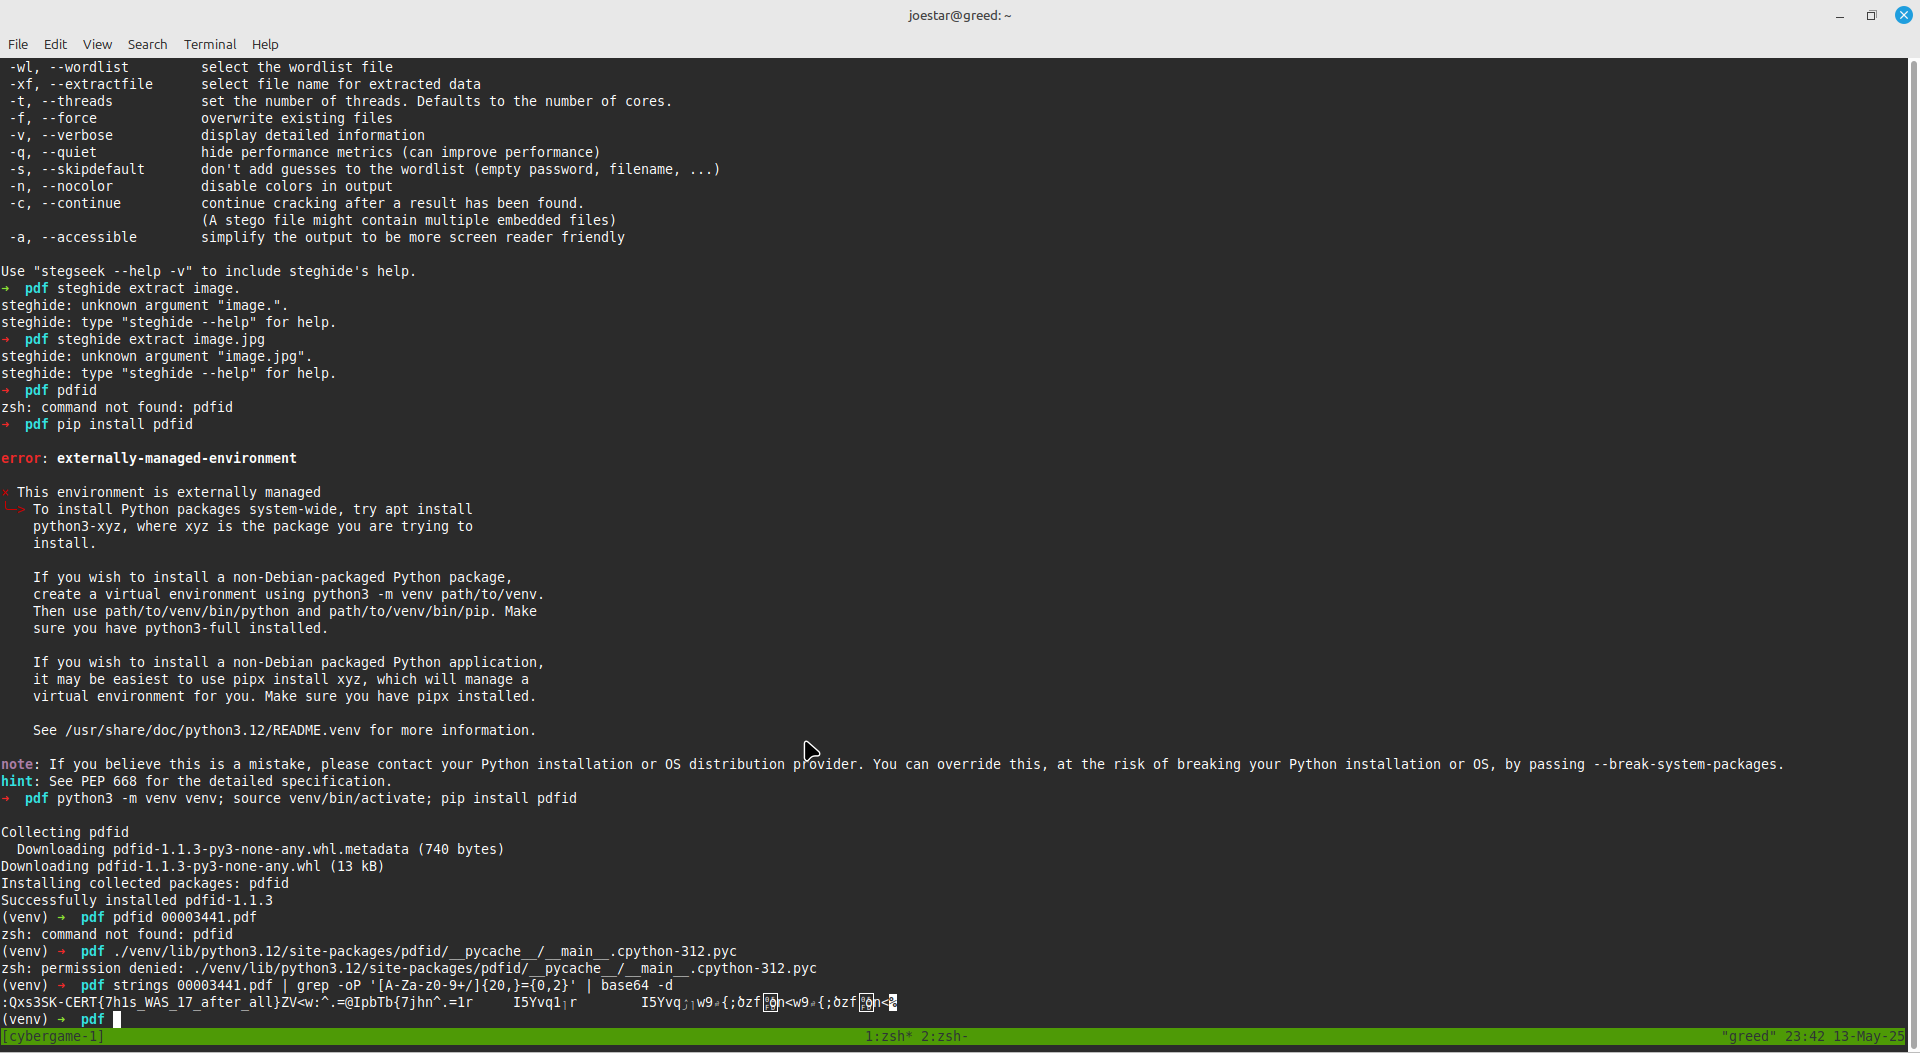Maximize the terminal window
This screenshot has height=1053, width=1920.
coord(1871,16)
